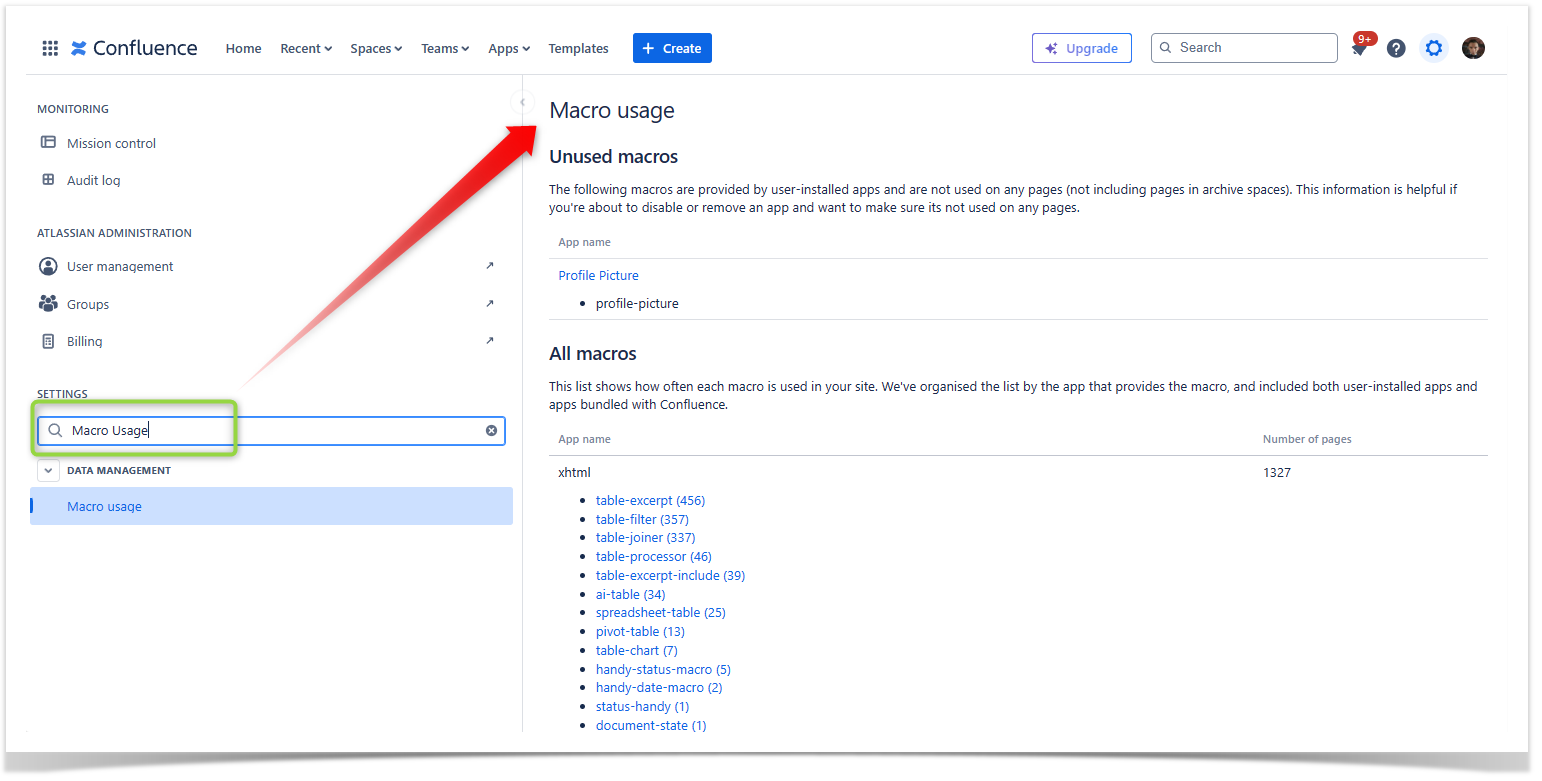Open the app switcher grid icon
1542x781 pixels.
pos(50,48)
